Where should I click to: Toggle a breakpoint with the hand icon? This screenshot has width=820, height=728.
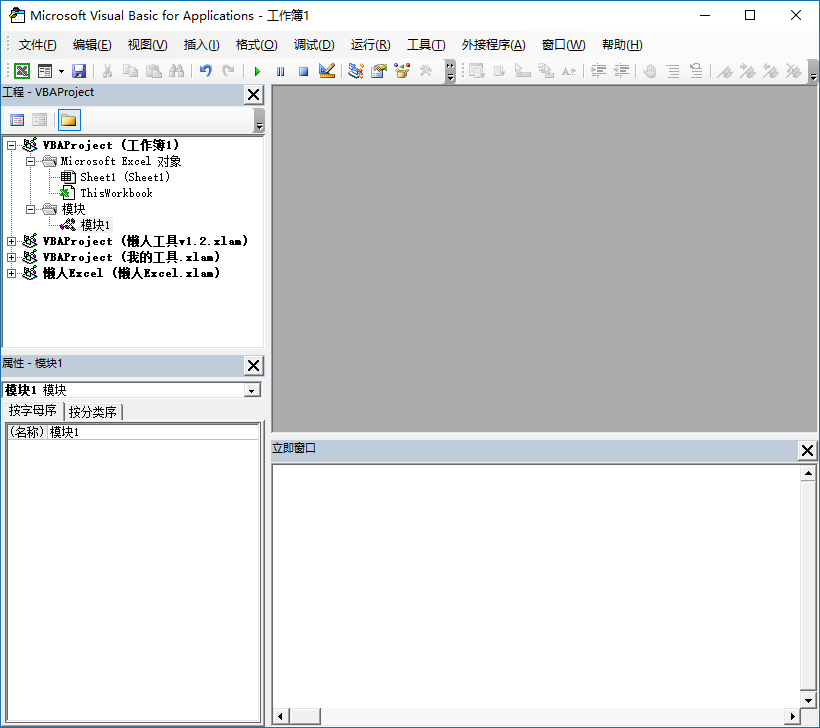coord(650,70)
